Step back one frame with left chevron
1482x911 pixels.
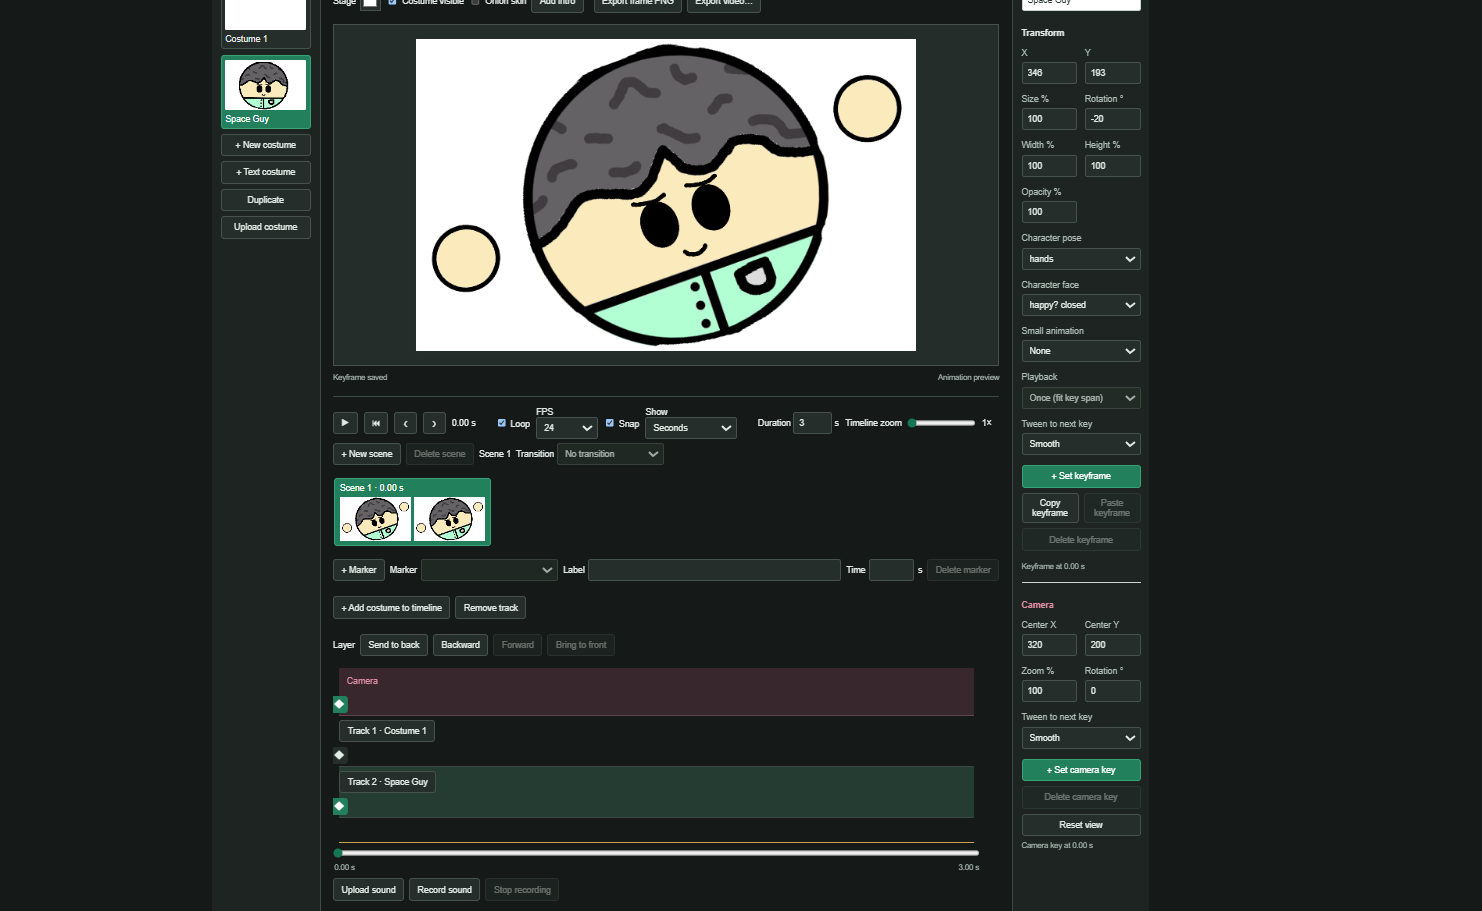pos(405,423)
